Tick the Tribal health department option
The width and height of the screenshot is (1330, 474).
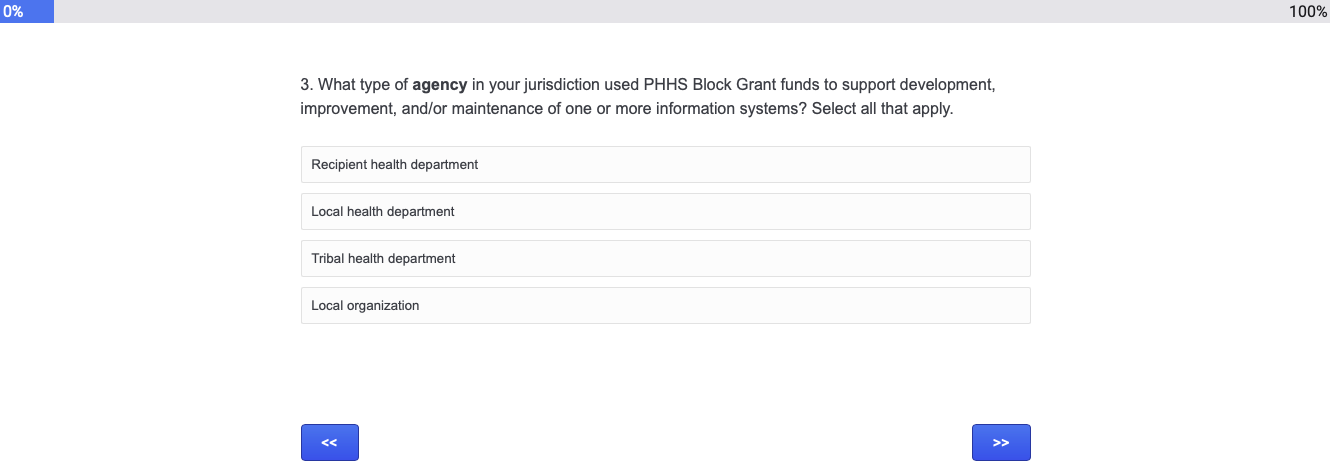(x=665, y=259)
